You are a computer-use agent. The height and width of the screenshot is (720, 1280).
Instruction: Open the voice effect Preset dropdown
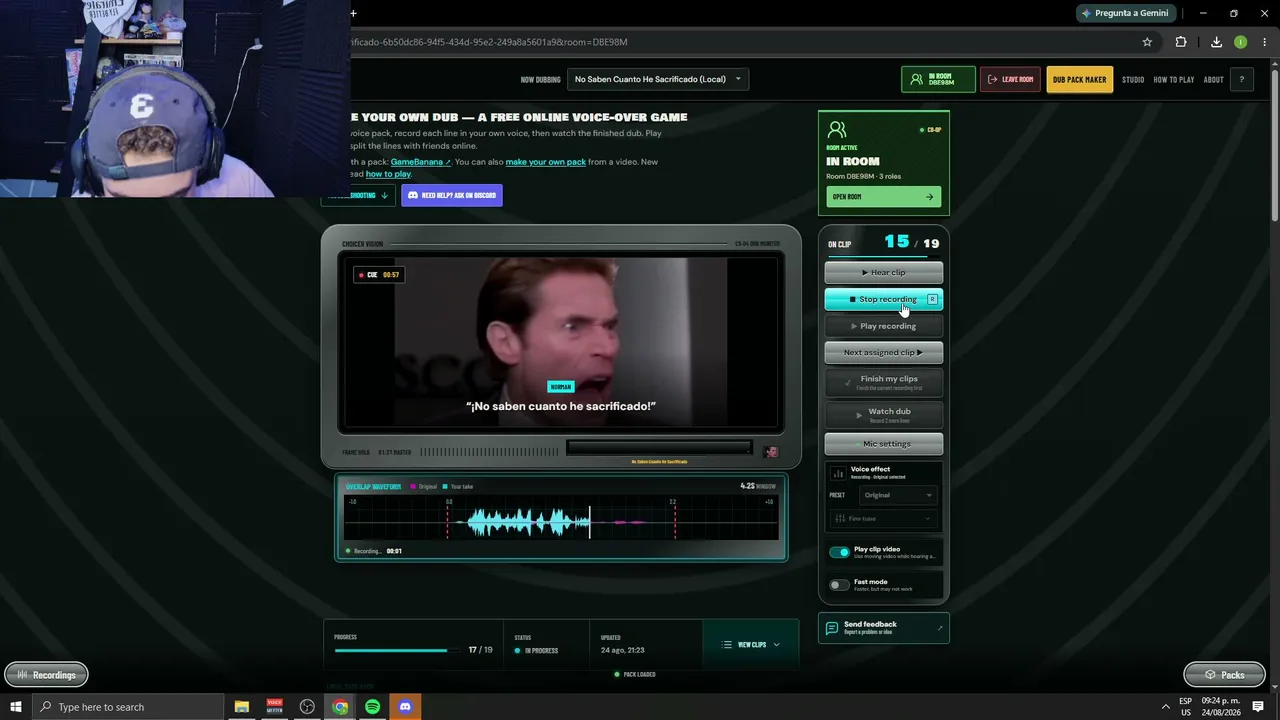897,495
